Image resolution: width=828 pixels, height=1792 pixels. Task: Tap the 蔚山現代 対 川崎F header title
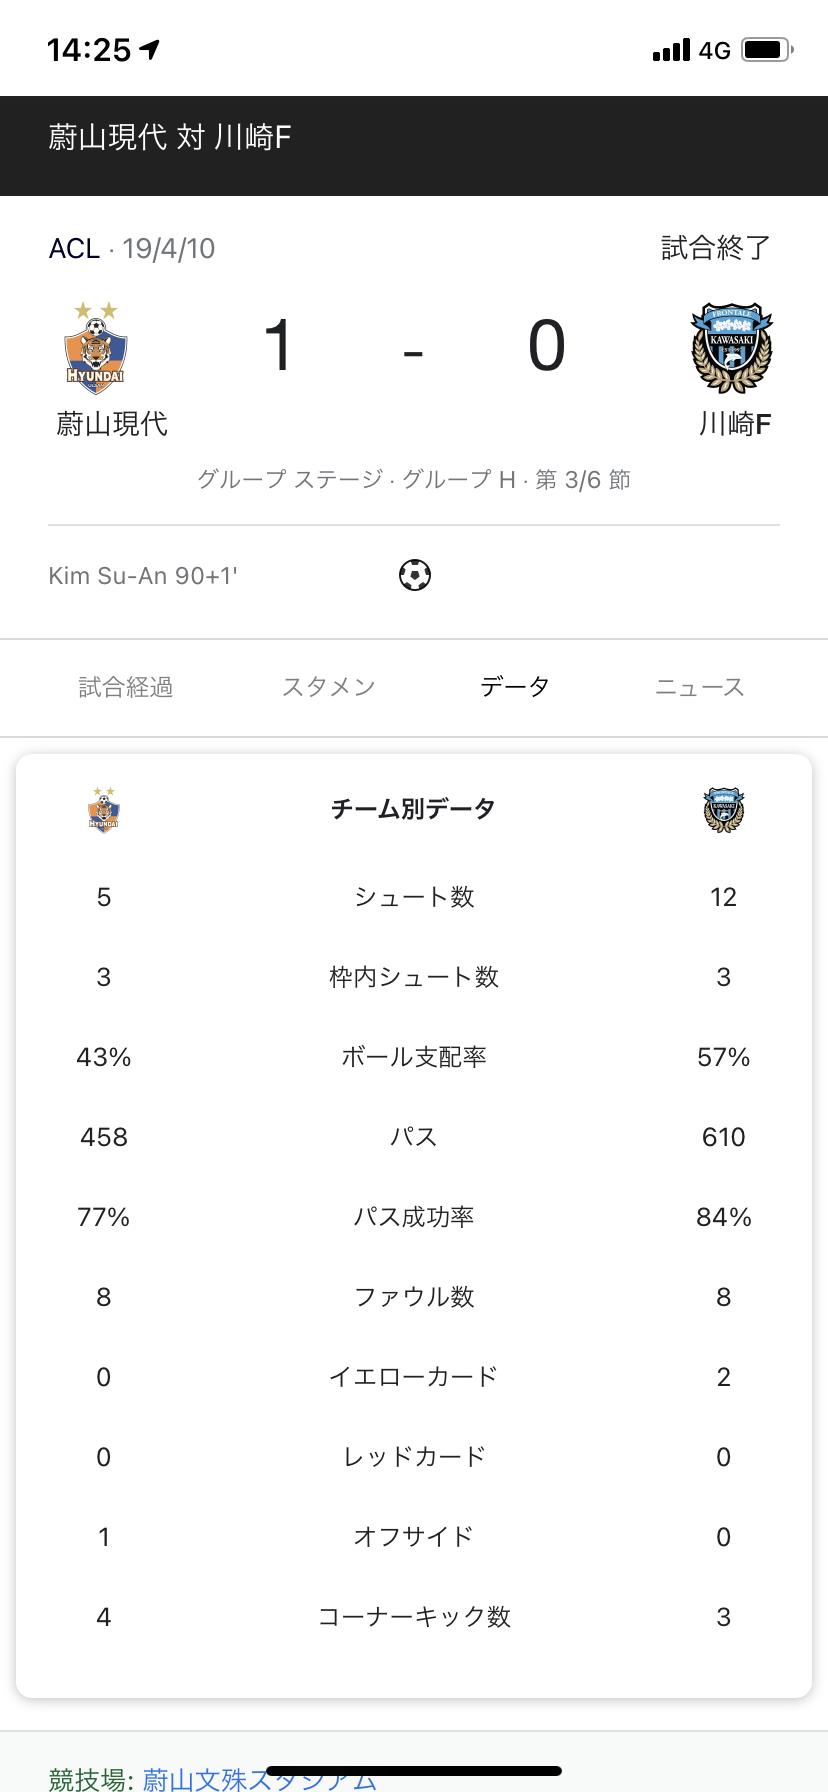click(169, 137)
